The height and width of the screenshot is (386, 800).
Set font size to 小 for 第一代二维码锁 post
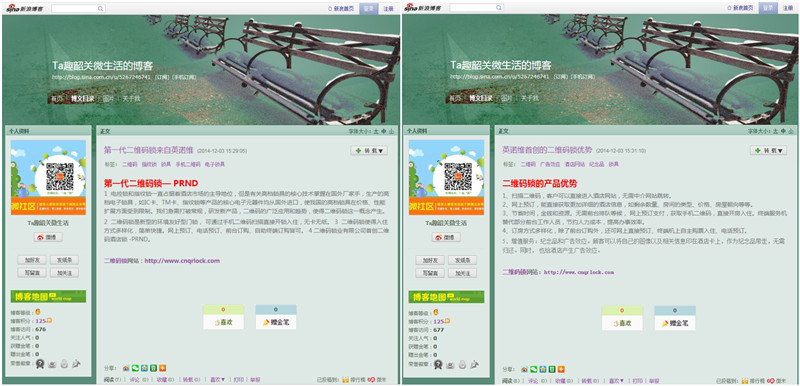pos(391,131)
